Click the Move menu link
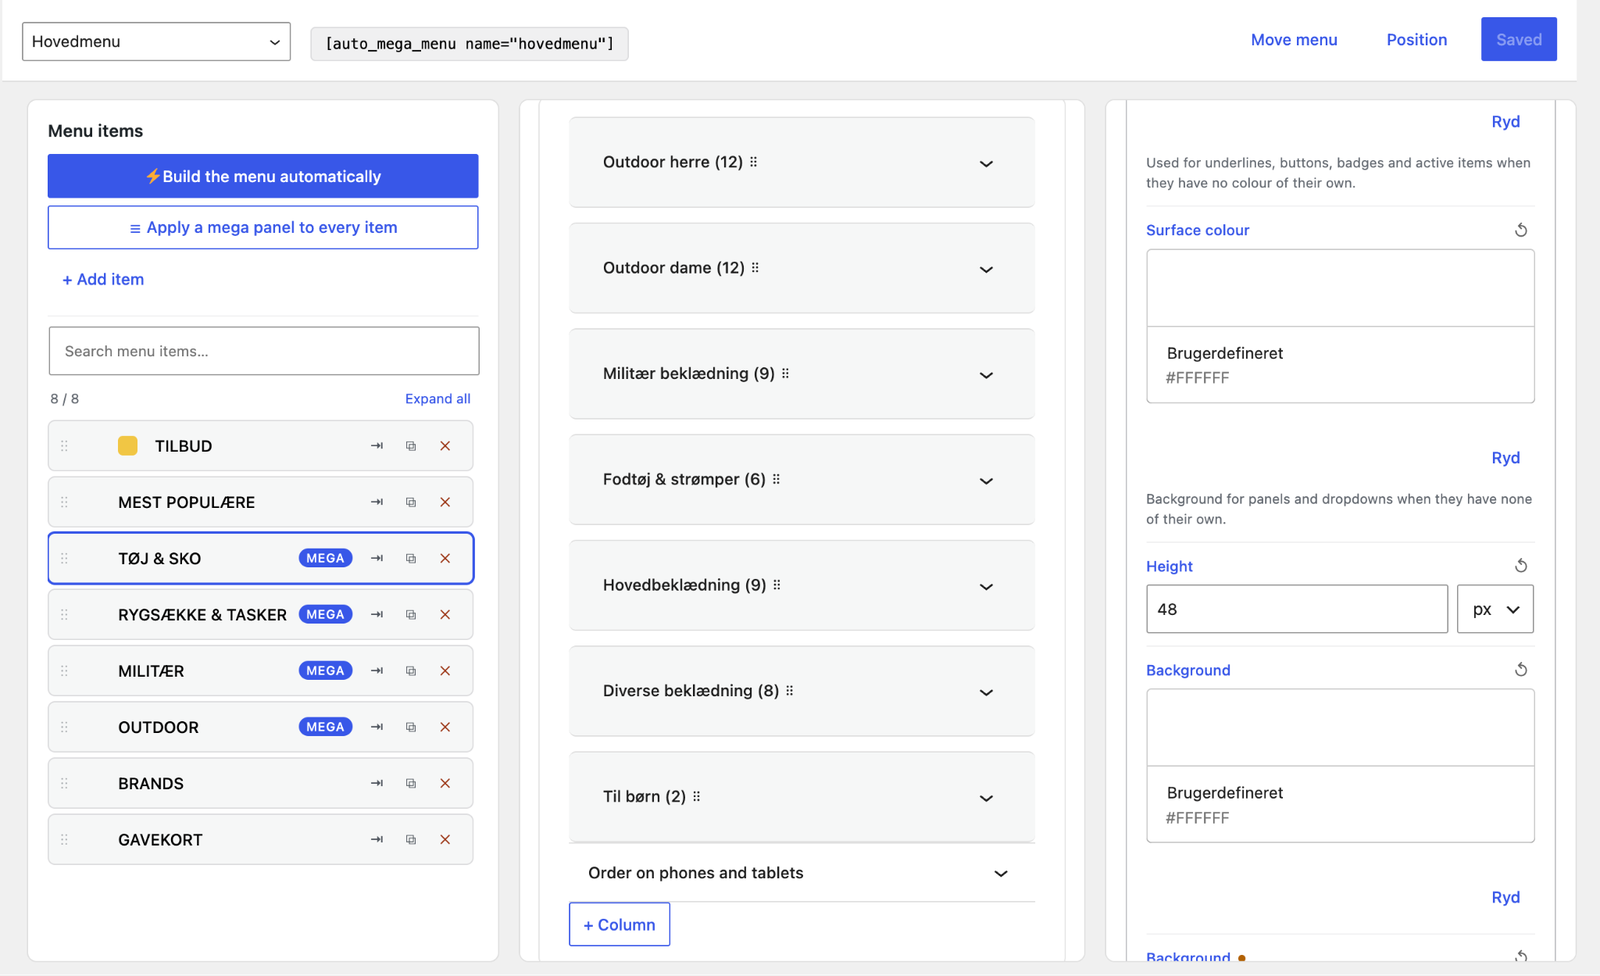The height and width of the screenshot is (976, 1600). coord(1294,40)
